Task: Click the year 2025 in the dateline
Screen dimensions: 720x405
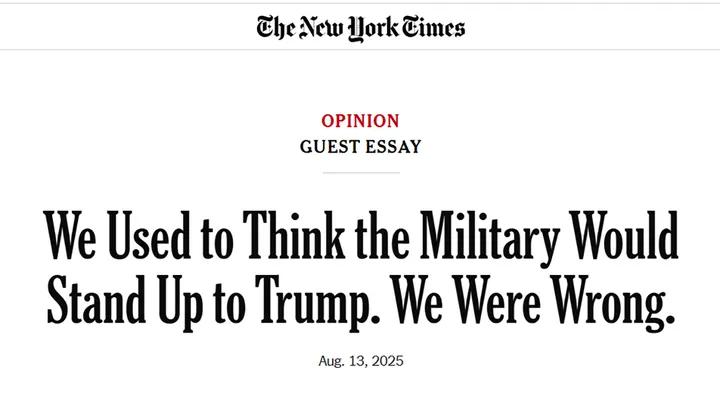Action: (388, 361)
